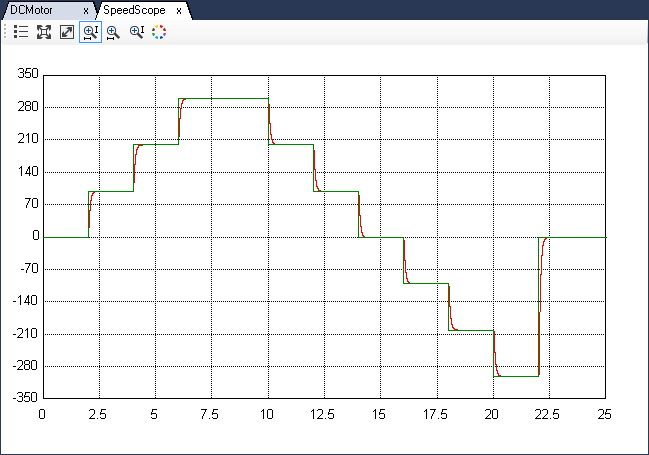
Task: Select the SpeedScope tab
Action: 134,10
